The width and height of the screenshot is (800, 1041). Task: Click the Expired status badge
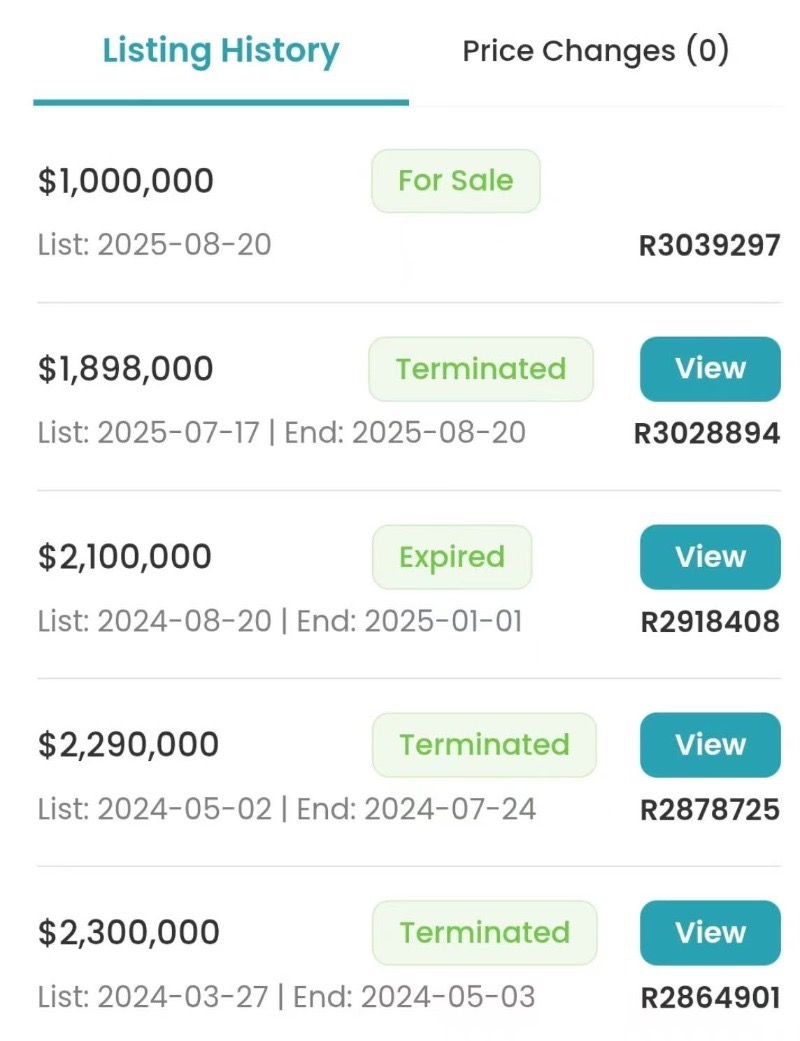tap(452, 557)
